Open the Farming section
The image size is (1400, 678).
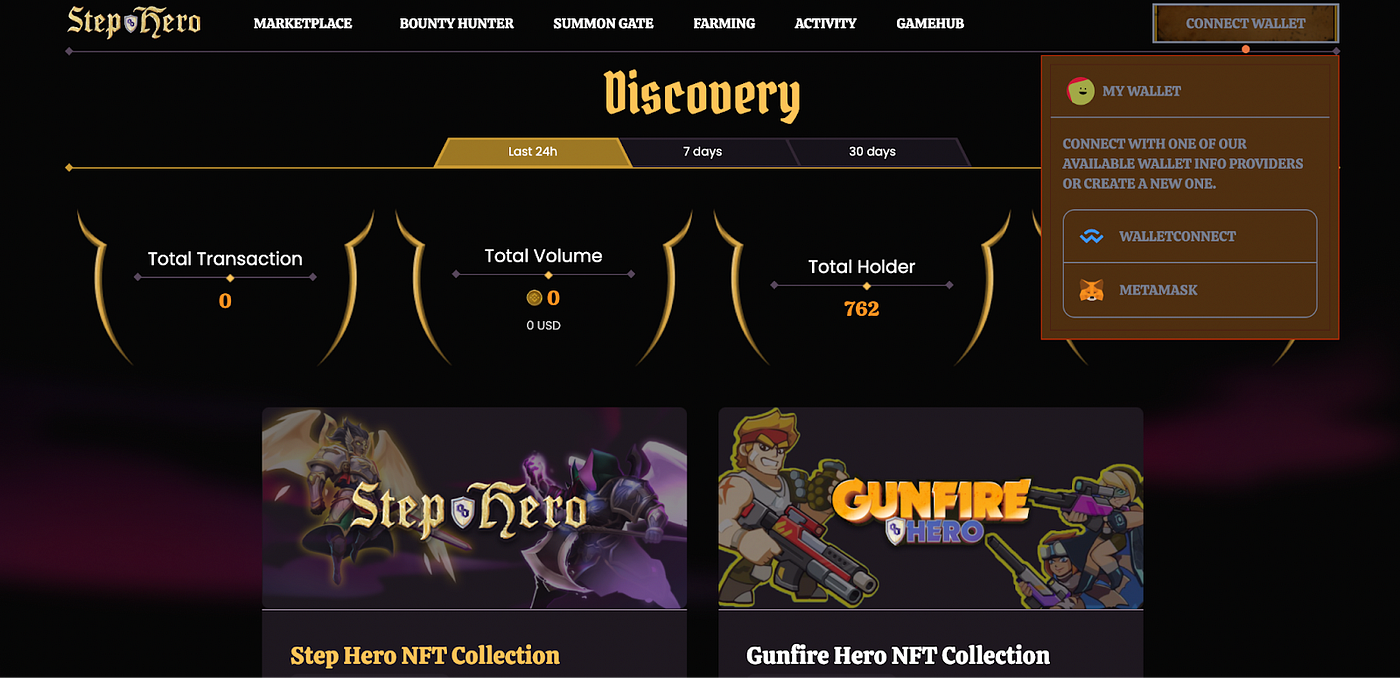(724, 23)
